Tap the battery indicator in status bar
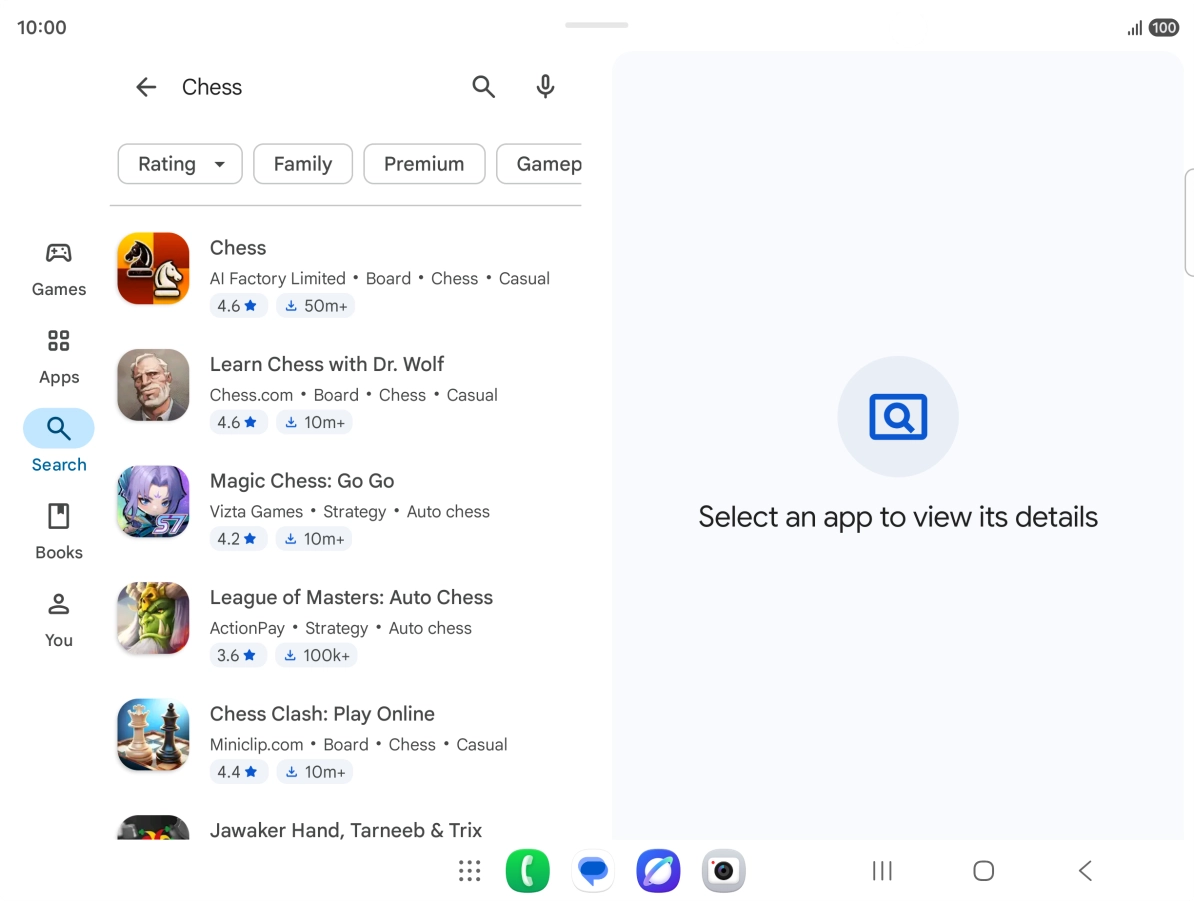 (x=1164, y=28)
